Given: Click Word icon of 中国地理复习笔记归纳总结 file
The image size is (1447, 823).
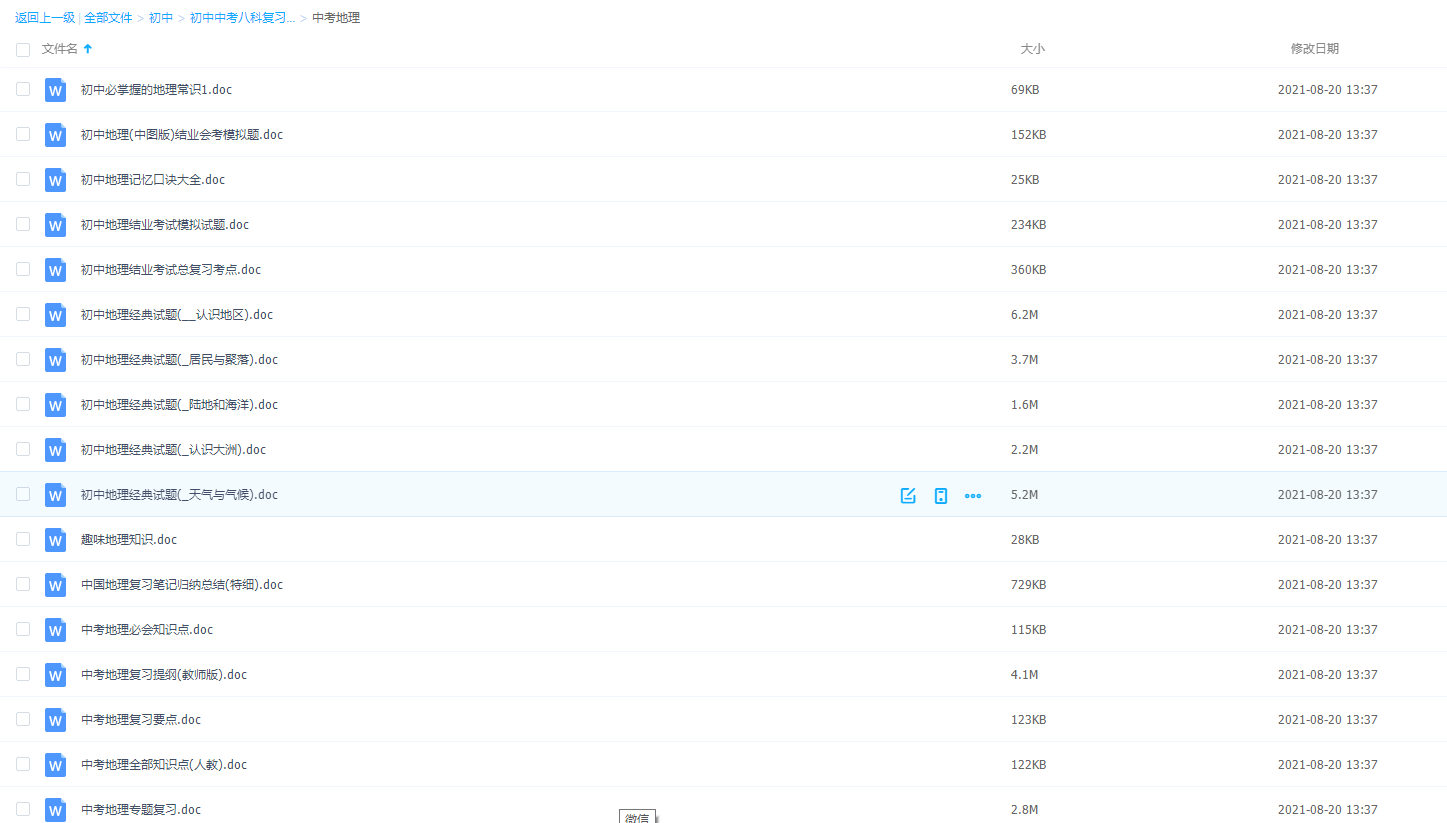Looking at the screenshot, I should point(55,585).
